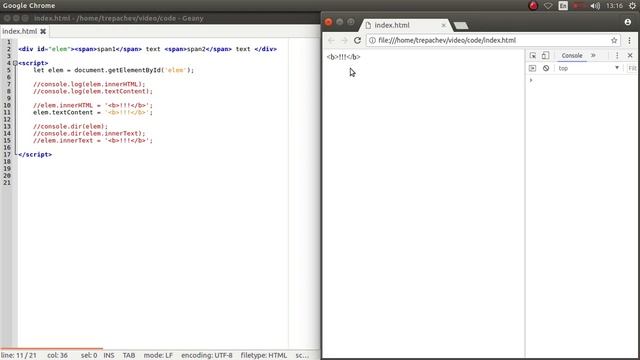The width and height of the screenshot is (640, 360).
Task: Click the div id="elem" code line
Action: click(147, 49)
